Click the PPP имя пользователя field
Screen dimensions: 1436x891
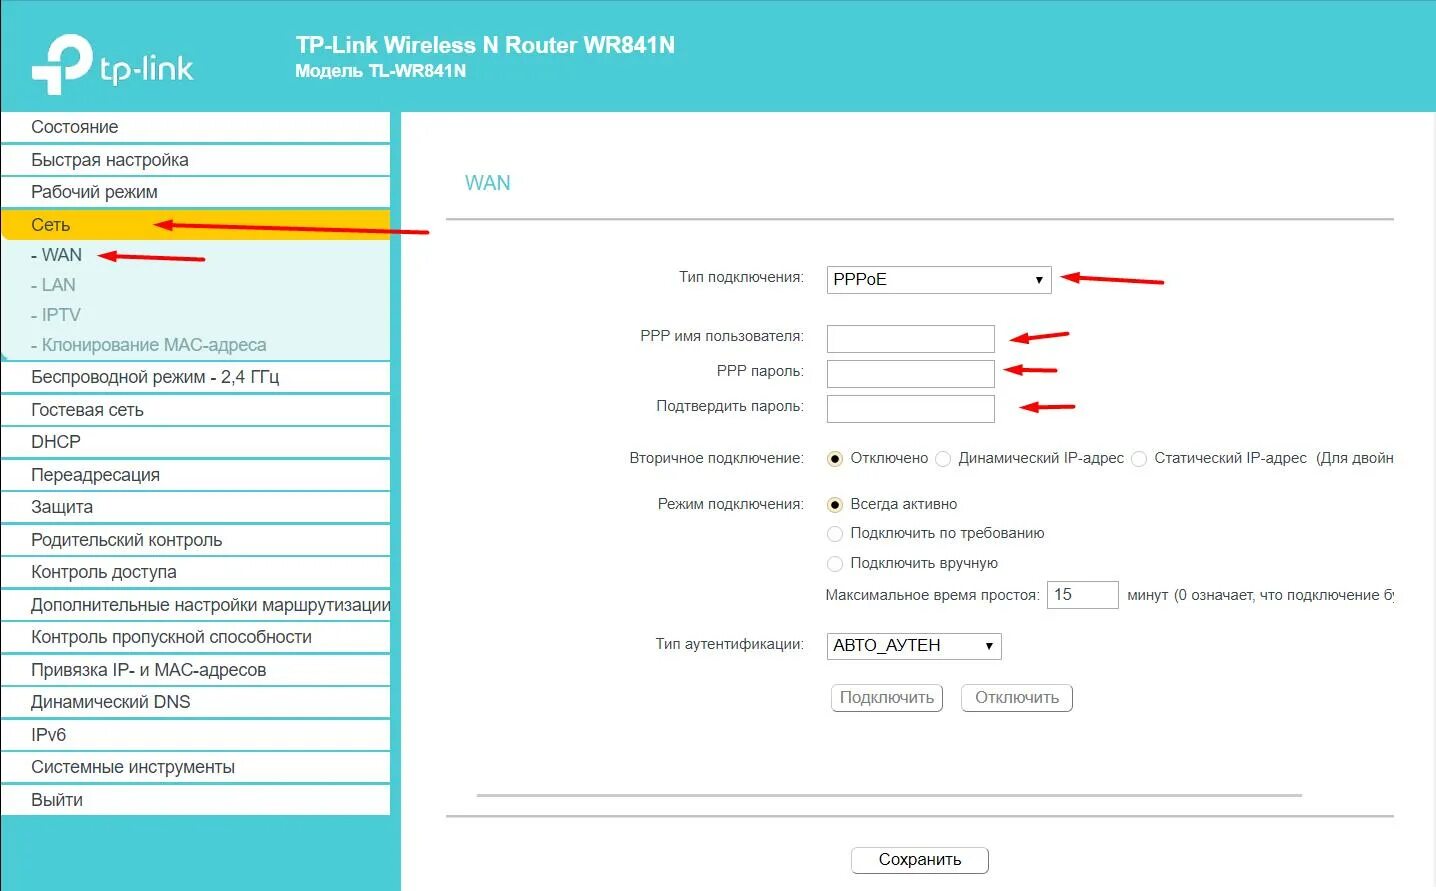[x=911, y=338]
